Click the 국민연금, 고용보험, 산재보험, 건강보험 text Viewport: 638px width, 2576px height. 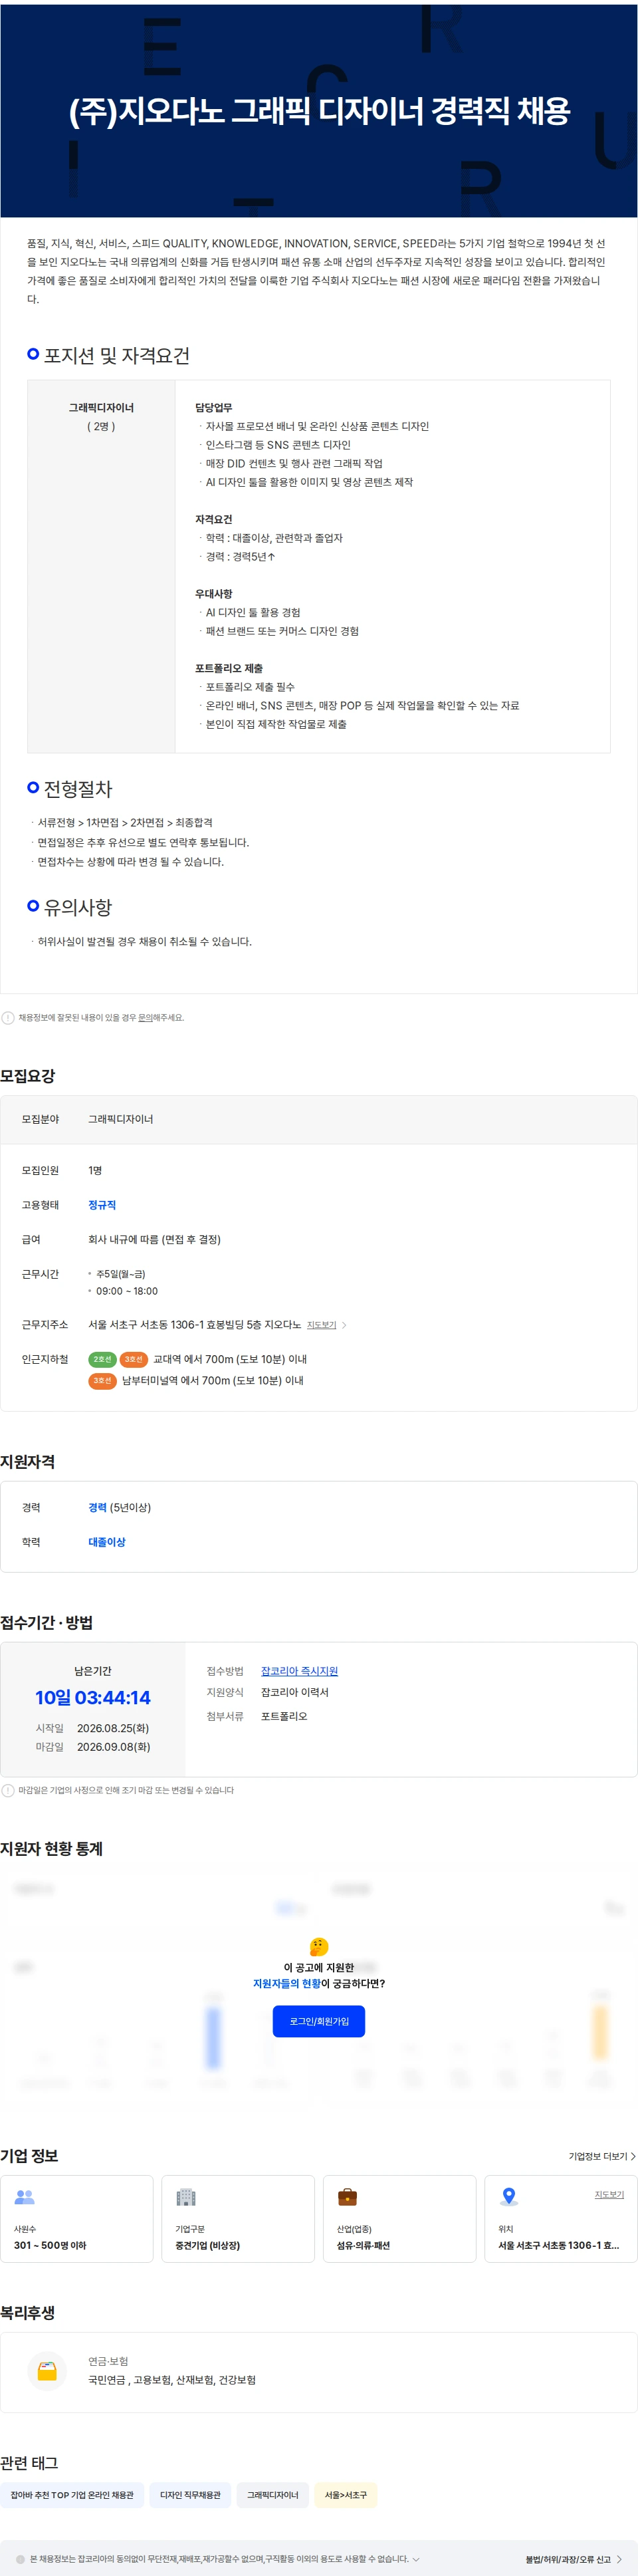click(172, 2380)
